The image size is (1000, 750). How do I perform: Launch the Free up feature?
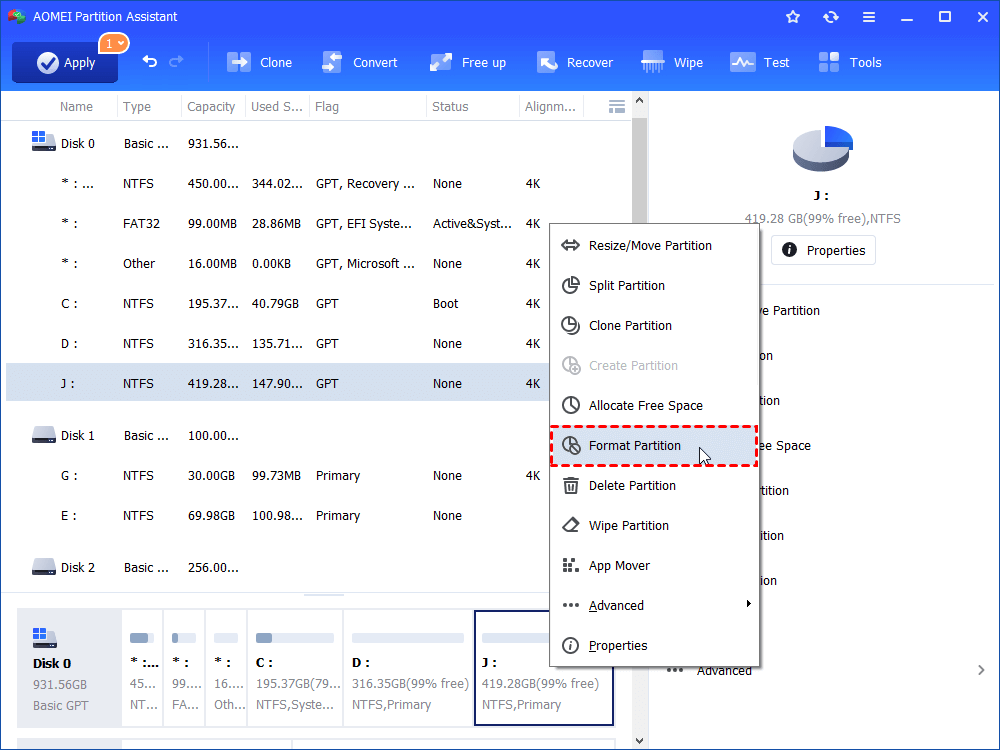pyautogui.click(x=467, y=61)
